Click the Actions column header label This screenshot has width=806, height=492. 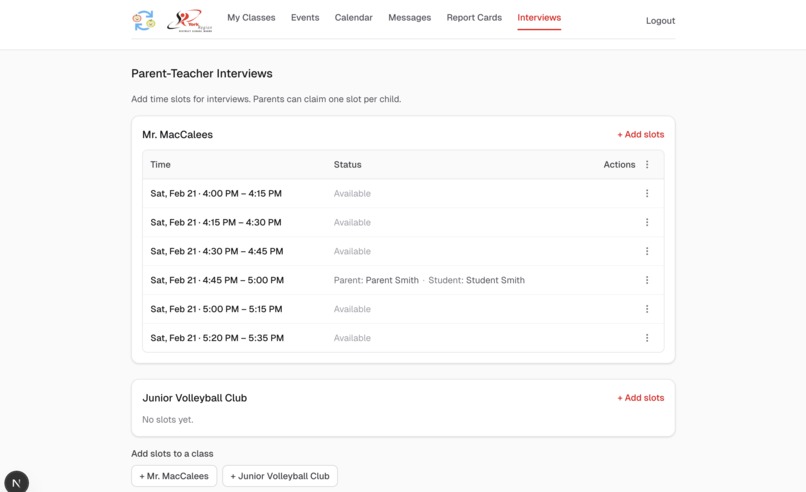click(619, 165)
